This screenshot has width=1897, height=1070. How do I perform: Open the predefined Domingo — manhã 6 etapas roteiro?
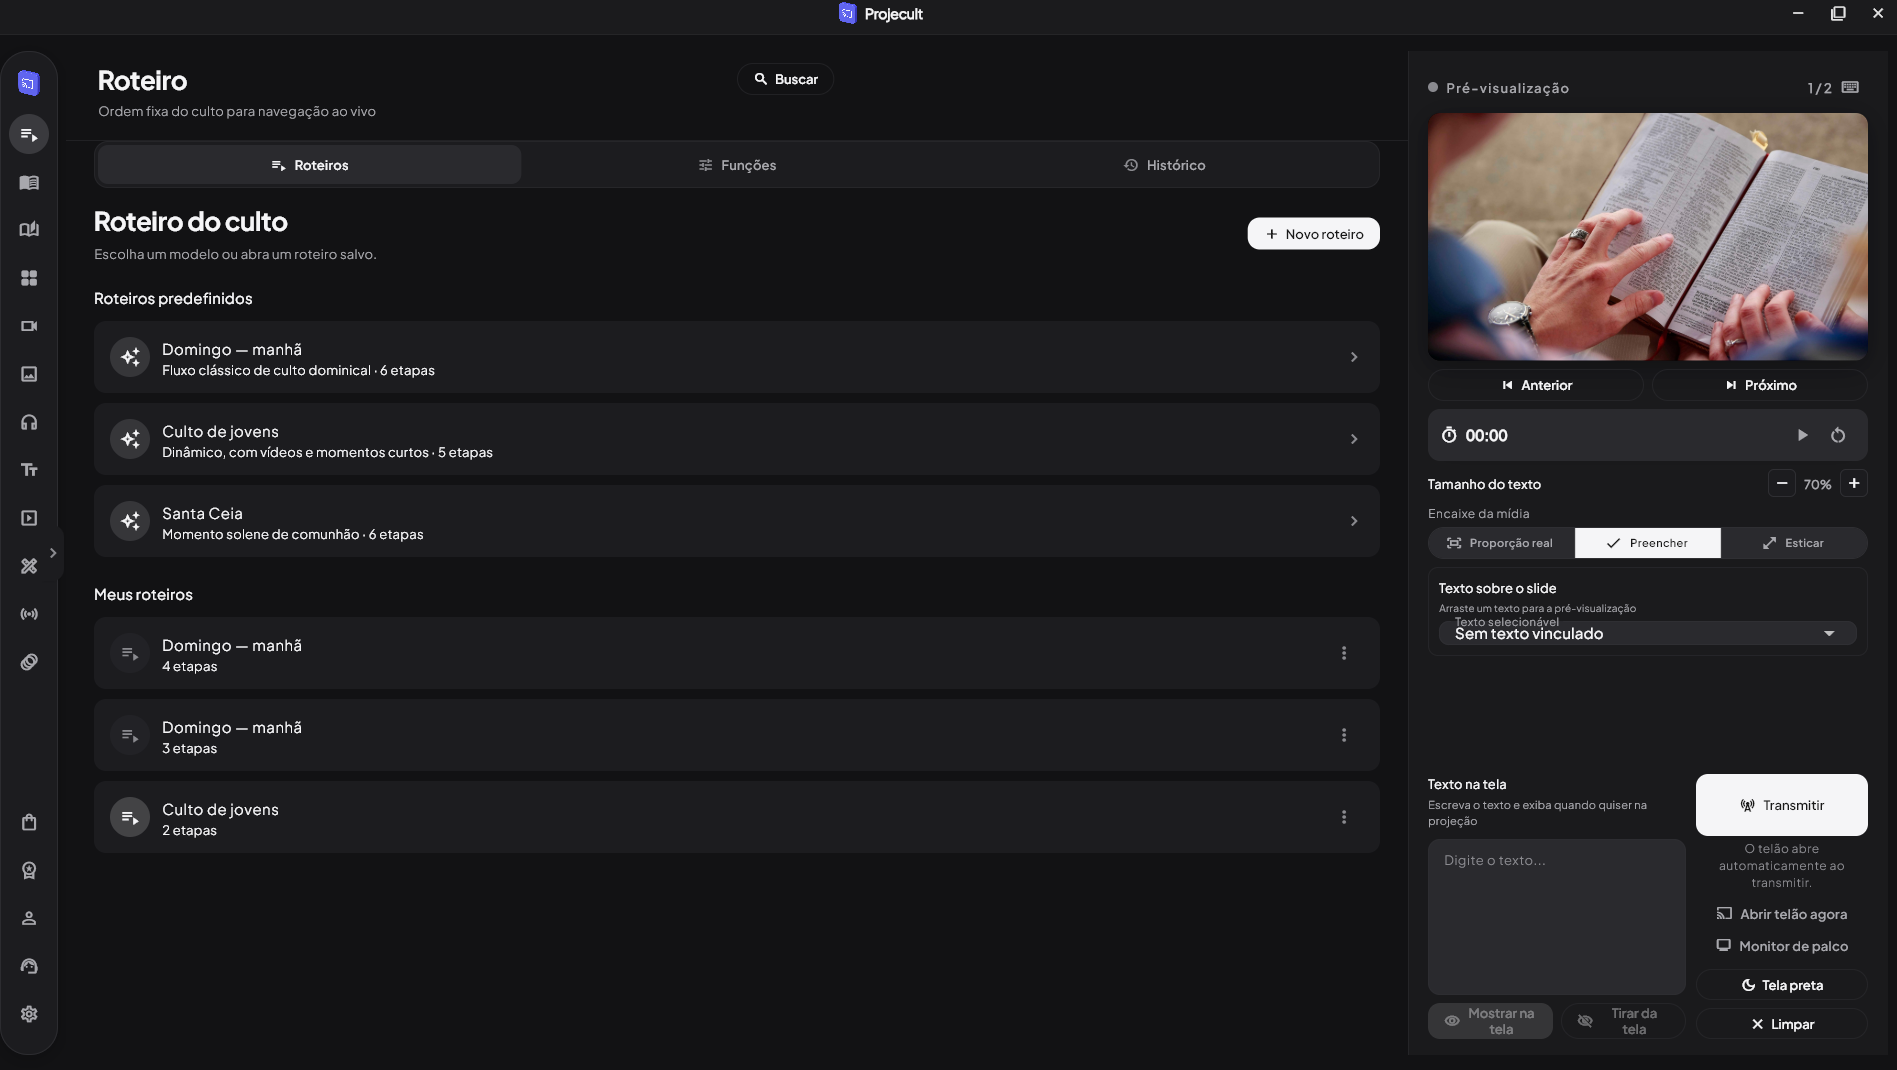737,357
